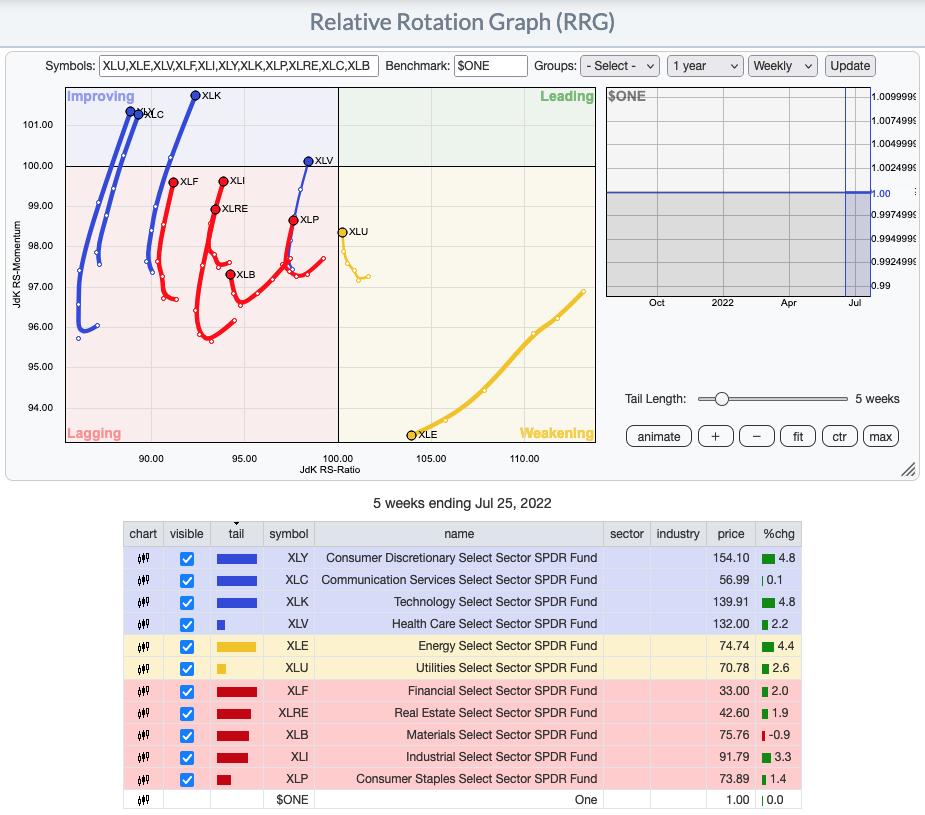The width and height of the screenshot is (925, 815).
Task: Zoom in with the plus button
Action: [716, 436]
